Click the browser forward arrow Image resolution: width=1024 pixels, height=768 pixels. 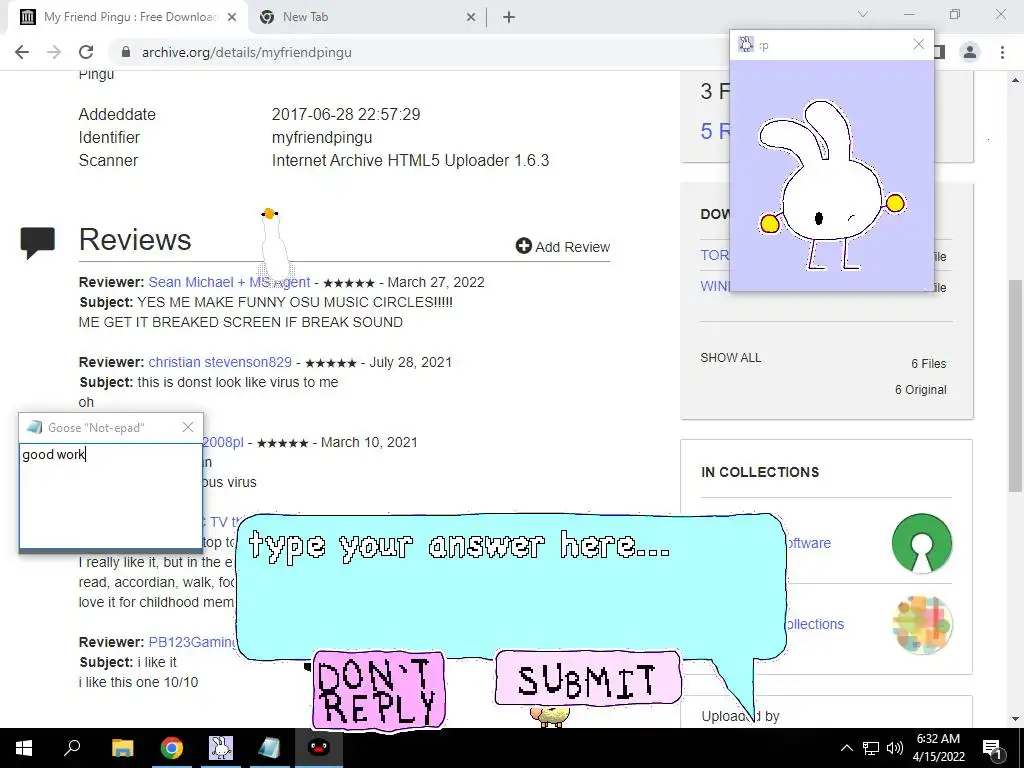tap(54, 52)
